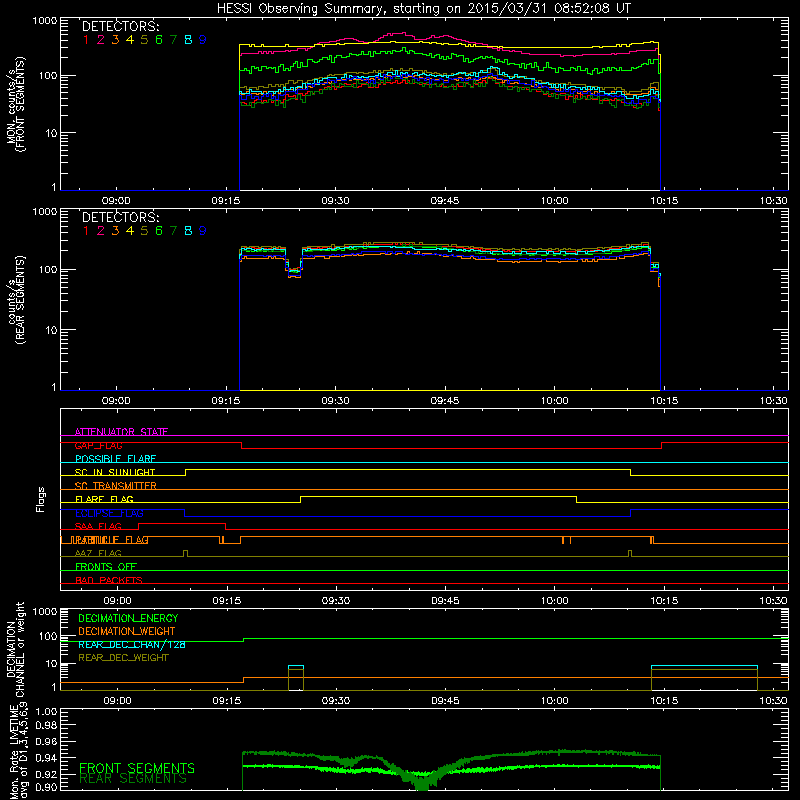Image resolution: width=800 pixels, height=800 pixels.
Task: Select the SAA_FLAG label
Action: coord(98,526)
